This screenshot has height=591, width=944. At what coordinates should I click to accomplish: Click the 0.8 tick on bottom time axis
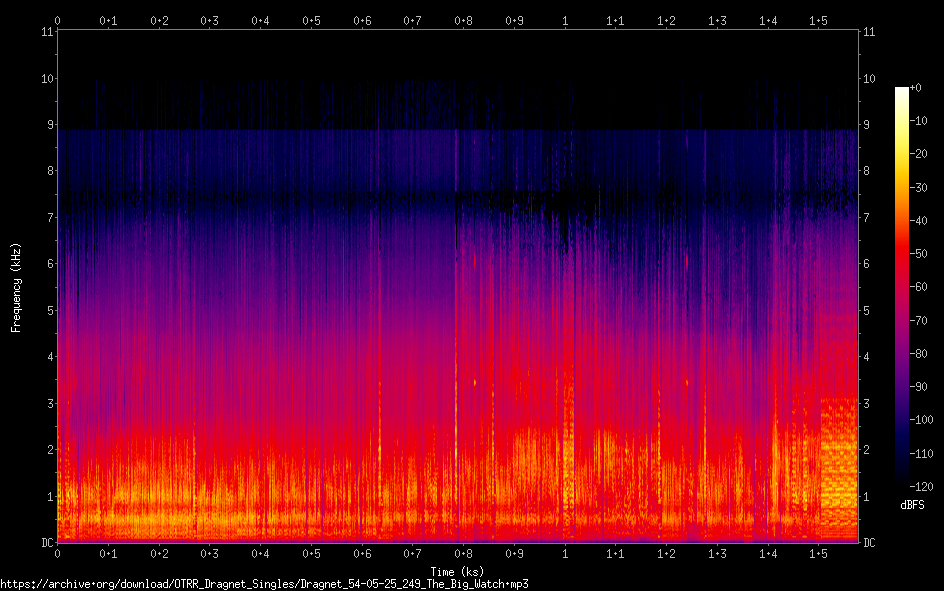coord(464,553)
